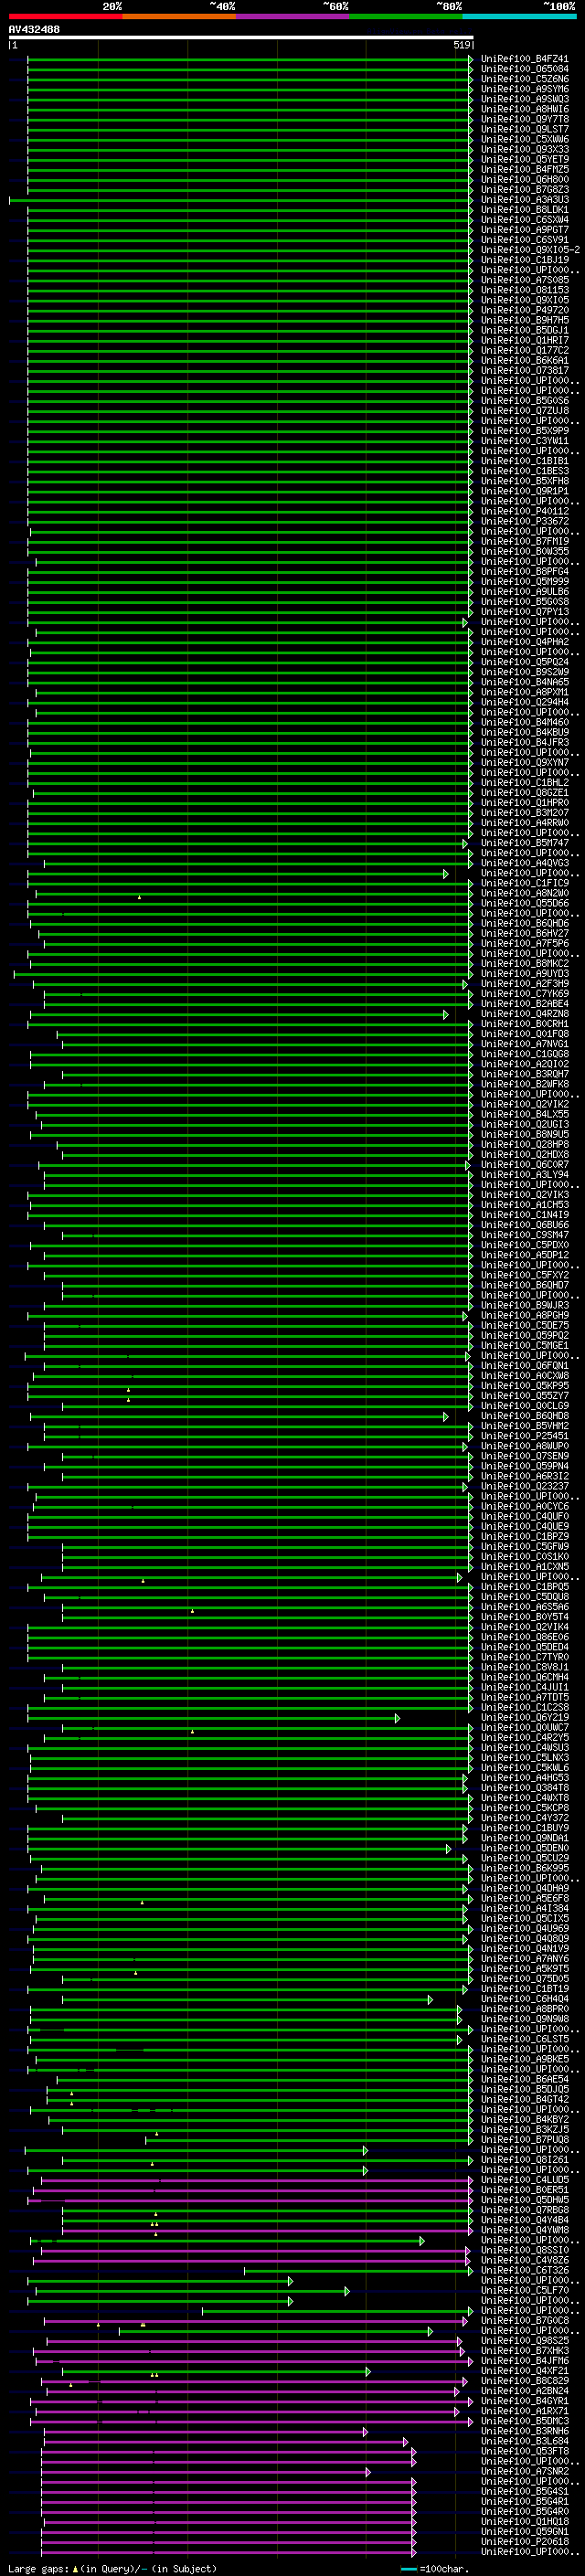Screen dimensions: 585x2576
Task: Select the UniRef100_Q2VIK4 label
Action: click(524, 1627)
